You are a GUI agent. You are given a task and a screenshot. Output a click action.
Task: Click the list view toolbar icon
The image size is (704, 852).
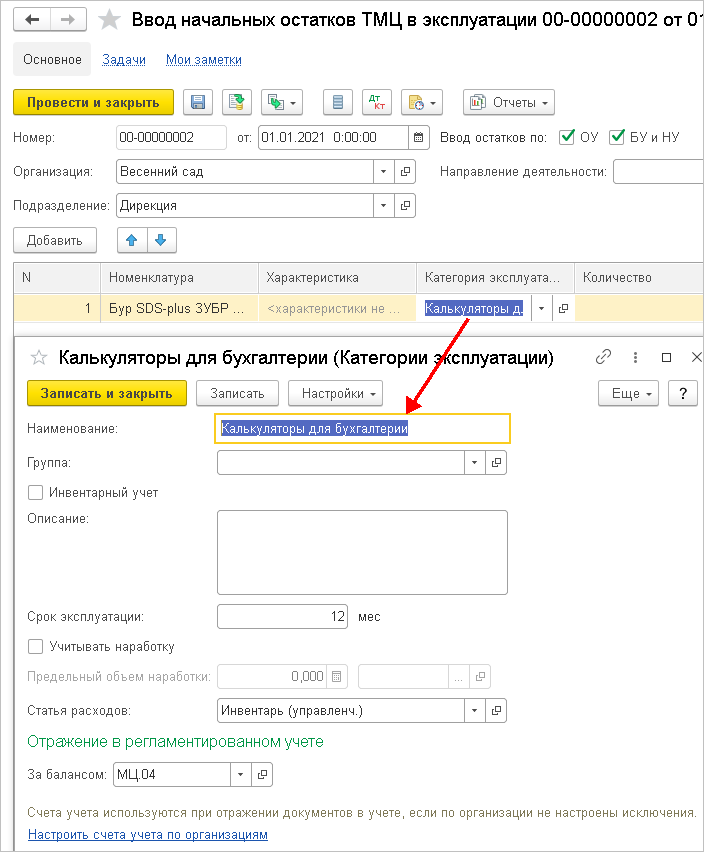(338, 102)
